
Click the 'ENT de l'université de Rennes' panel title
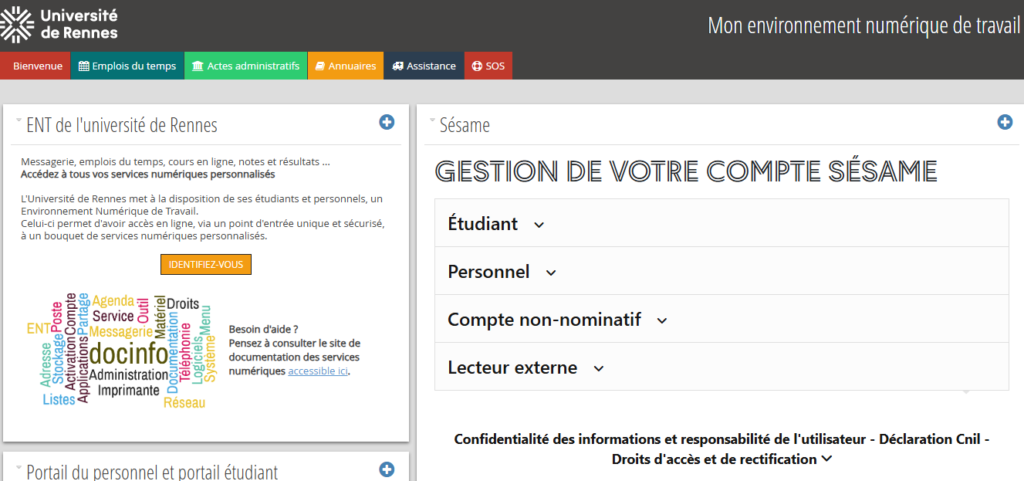122,125
